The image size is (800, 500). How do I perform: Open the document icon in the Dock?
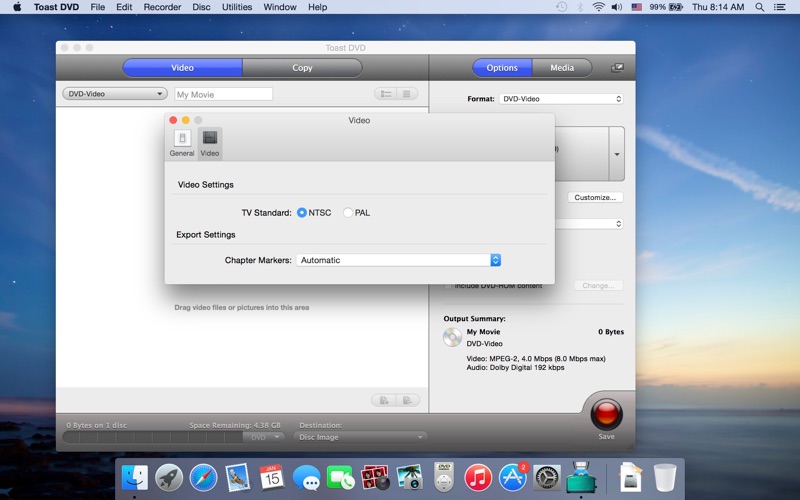tap(631, 478)
